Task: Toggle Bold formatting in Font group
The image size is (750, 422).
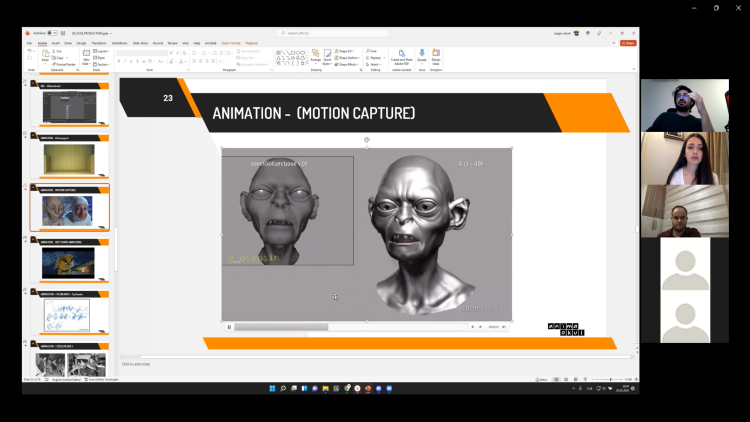Action: click(x=119, y=61)
